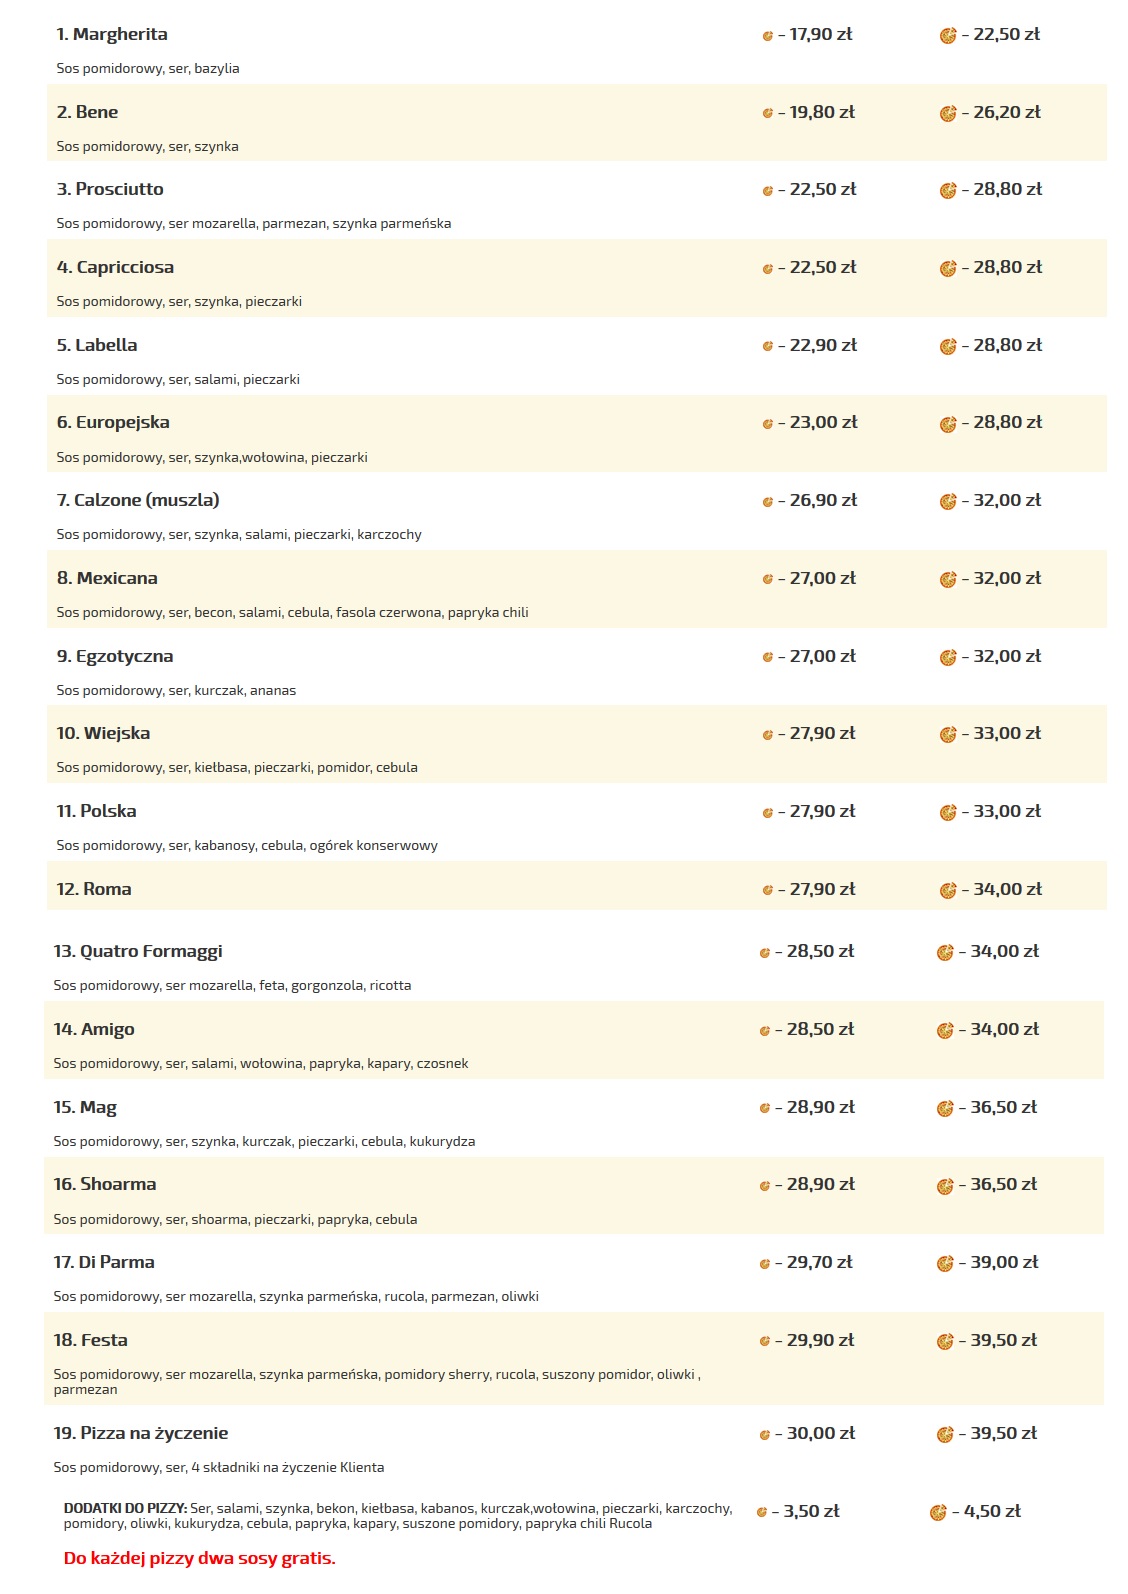This screenshot has height=1594, width=1128.
Task: Click small pizza icon for Margherita
Action: pos(768,36)
